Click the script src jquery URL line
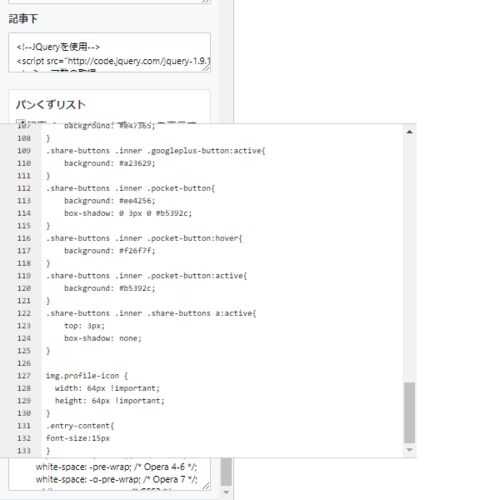 [x=114, y=61]
